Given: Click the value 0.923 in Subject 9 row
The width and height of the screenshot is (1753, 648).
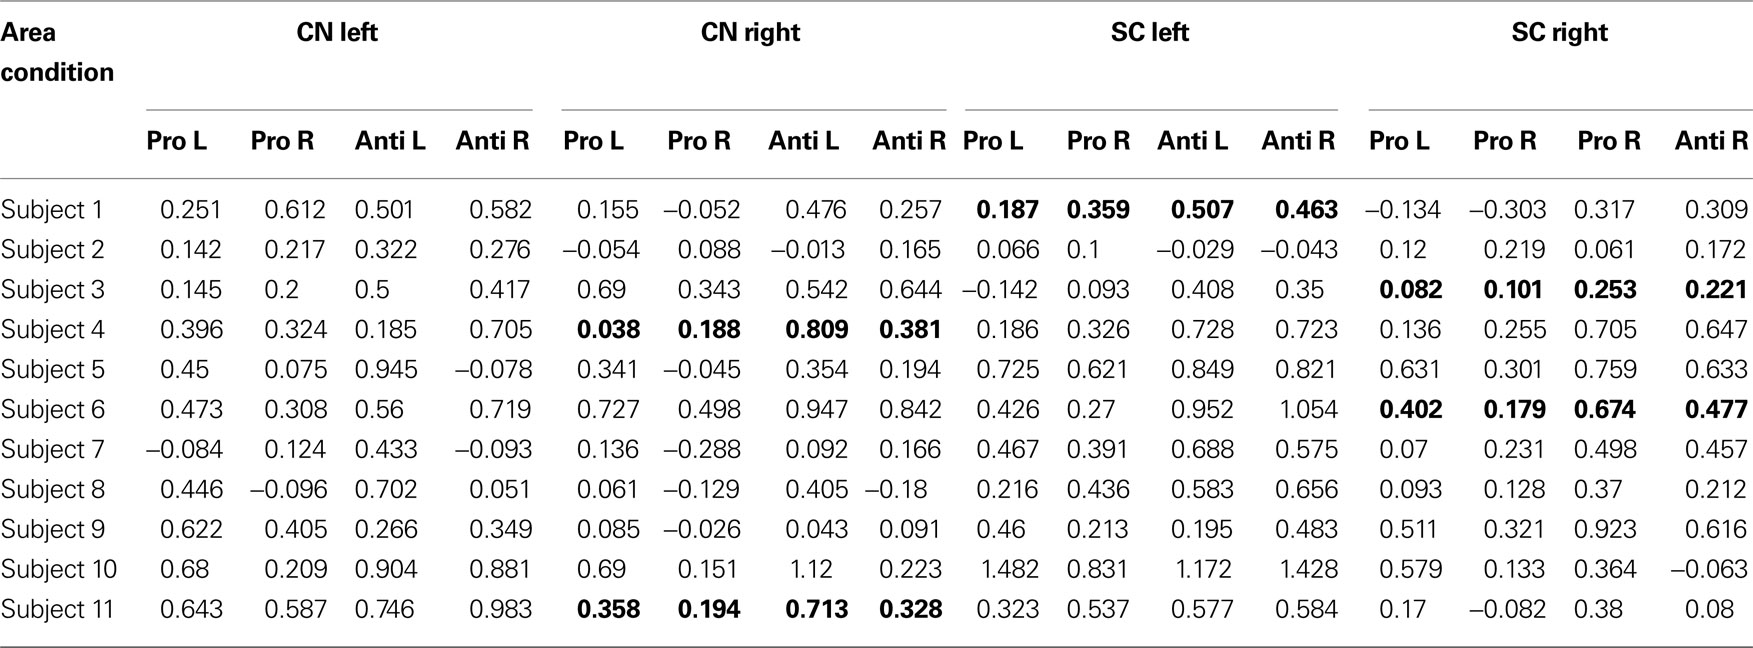Looking at the screenshot, I should (x=1605, y=530).
